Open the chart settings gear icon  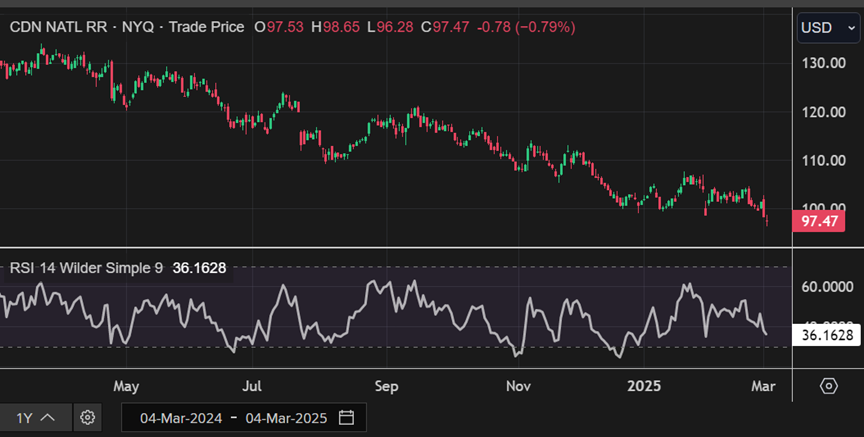pos(88,417)
